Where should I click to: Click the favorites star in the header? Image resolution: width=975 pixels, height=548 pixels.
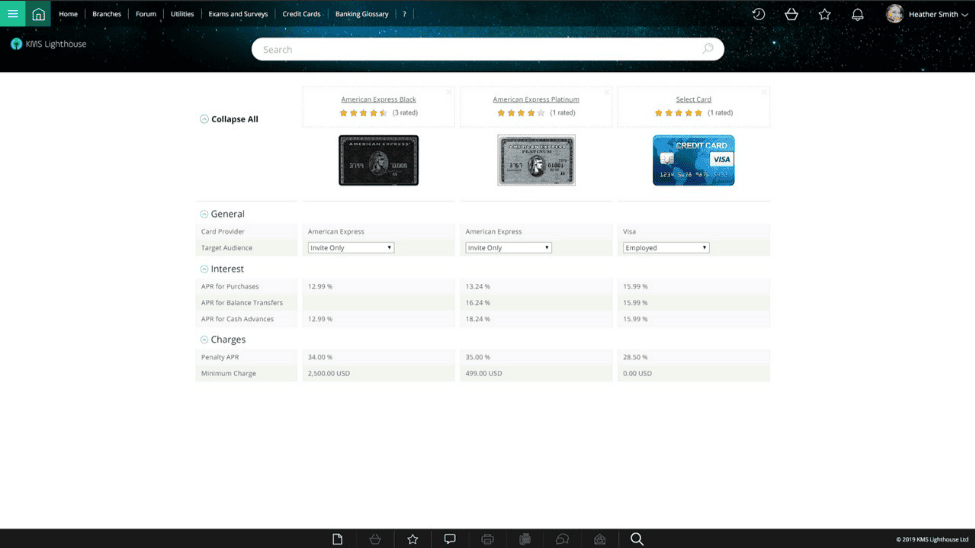coord(824,14)
